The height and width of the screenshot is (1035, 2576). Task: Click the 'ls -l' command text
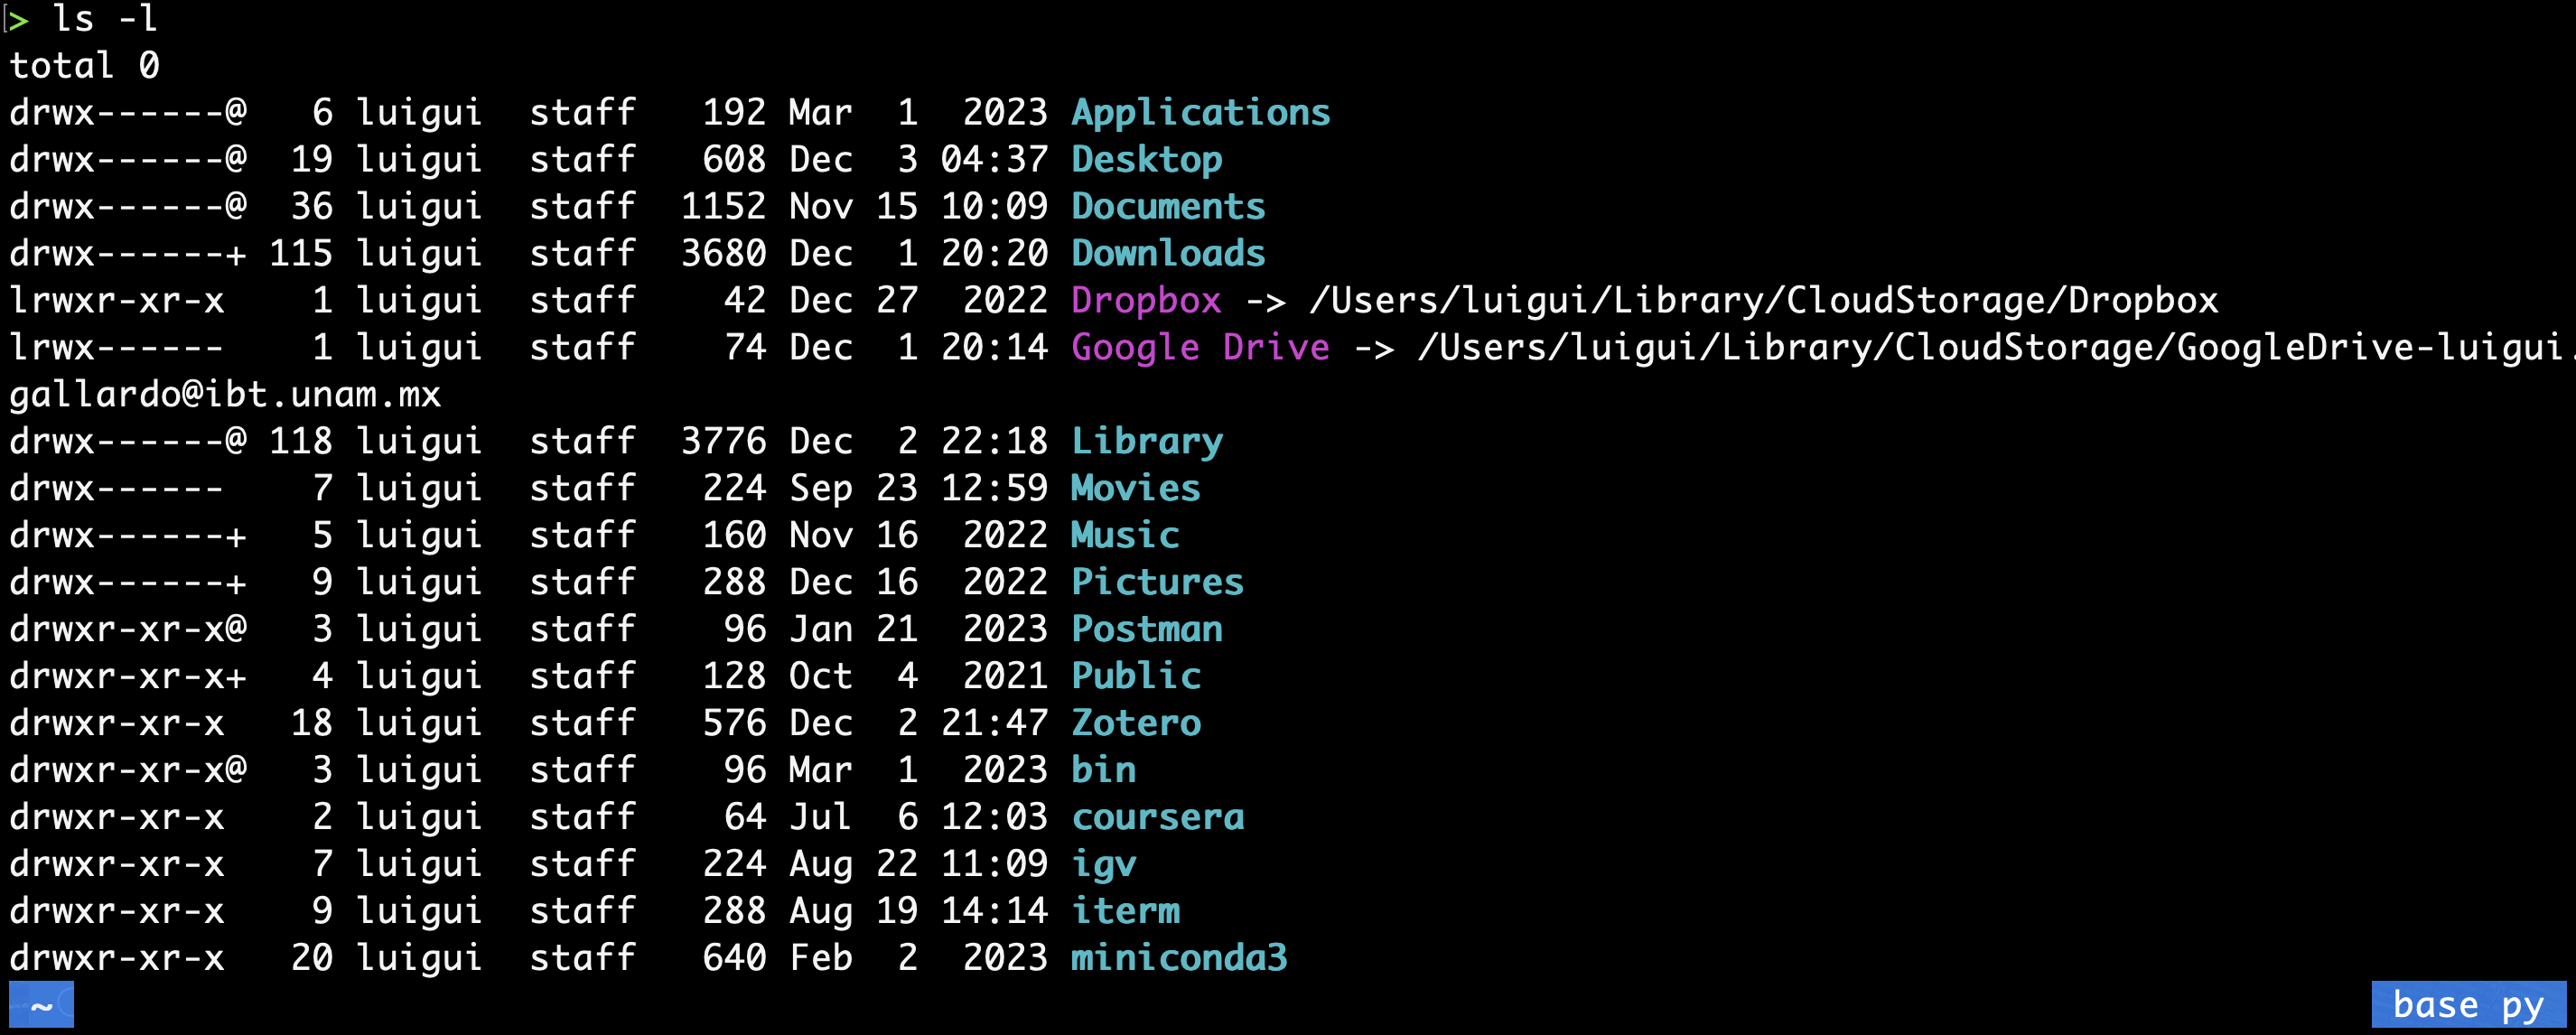pos(105,18)
